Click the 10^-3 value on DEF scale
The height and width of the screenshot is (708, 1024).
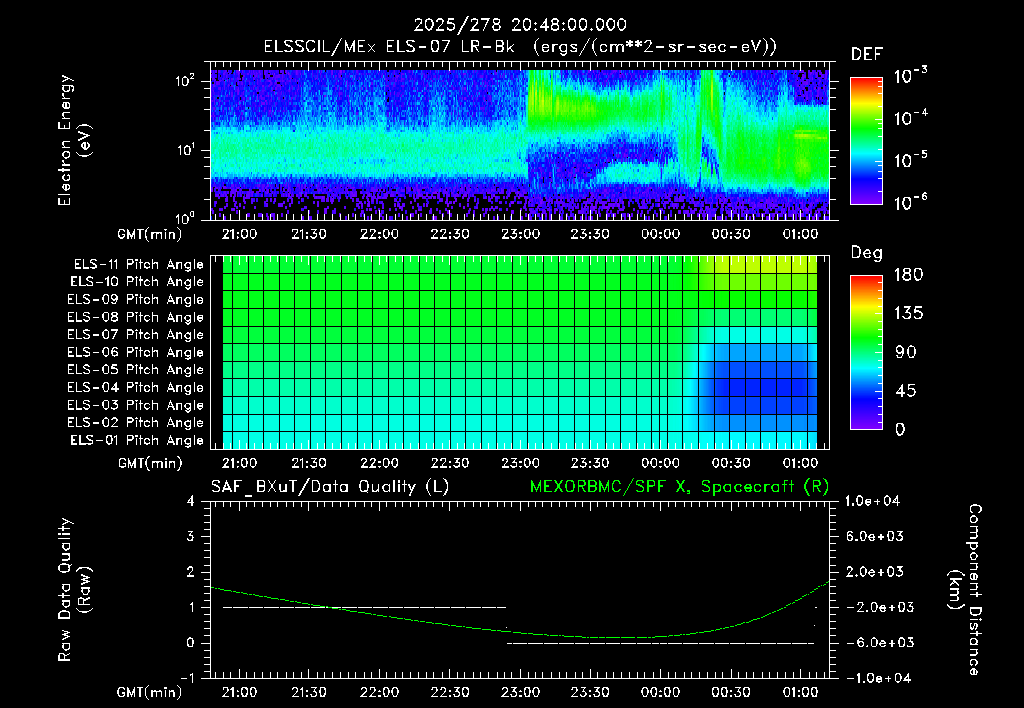tap(910, 76)
